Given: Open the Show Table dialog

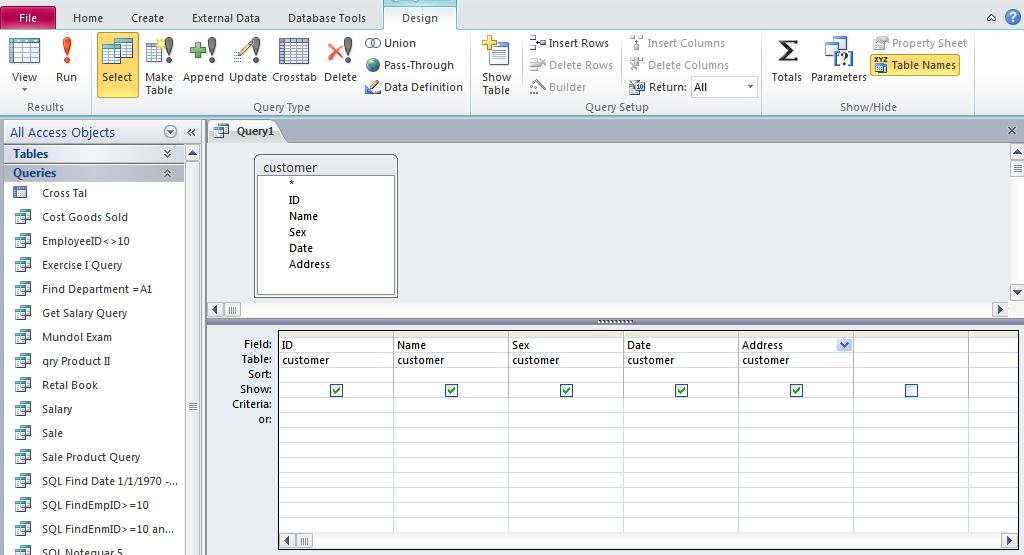Looking at the screenshot, I should tap(496, 65).
